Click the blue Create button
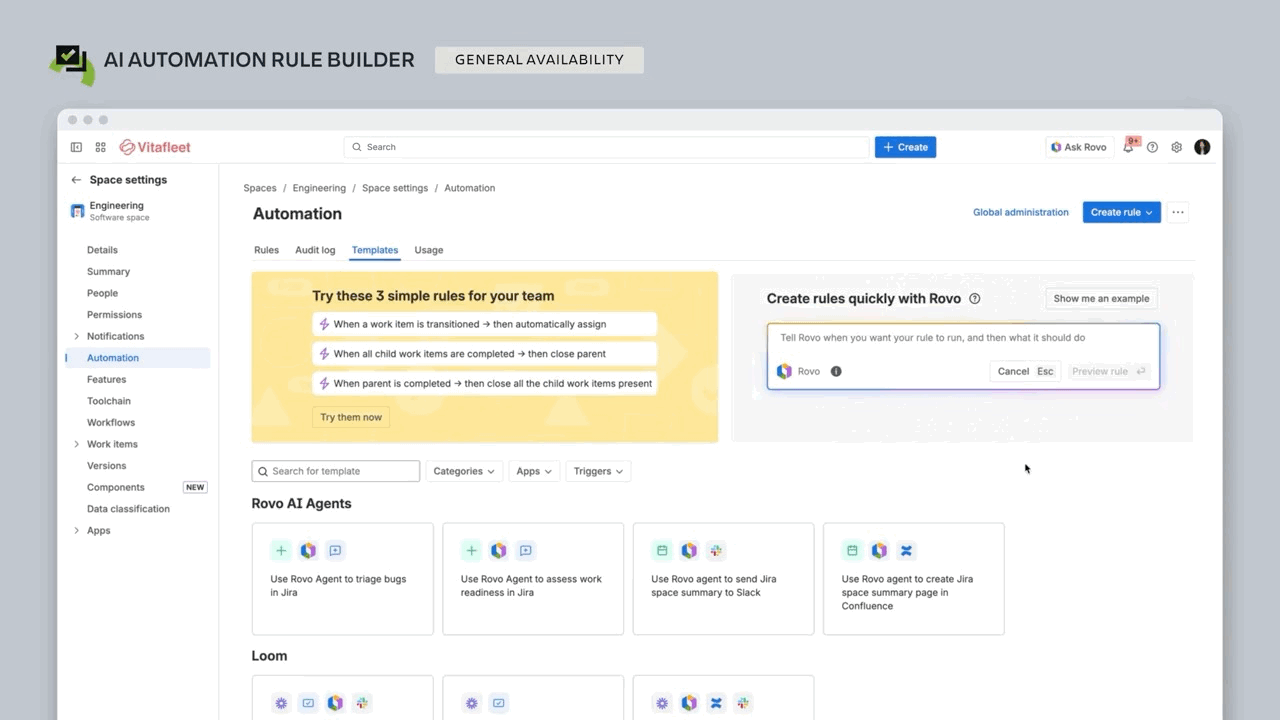This screenshot has height=720, width=1280. pos(905,147)
